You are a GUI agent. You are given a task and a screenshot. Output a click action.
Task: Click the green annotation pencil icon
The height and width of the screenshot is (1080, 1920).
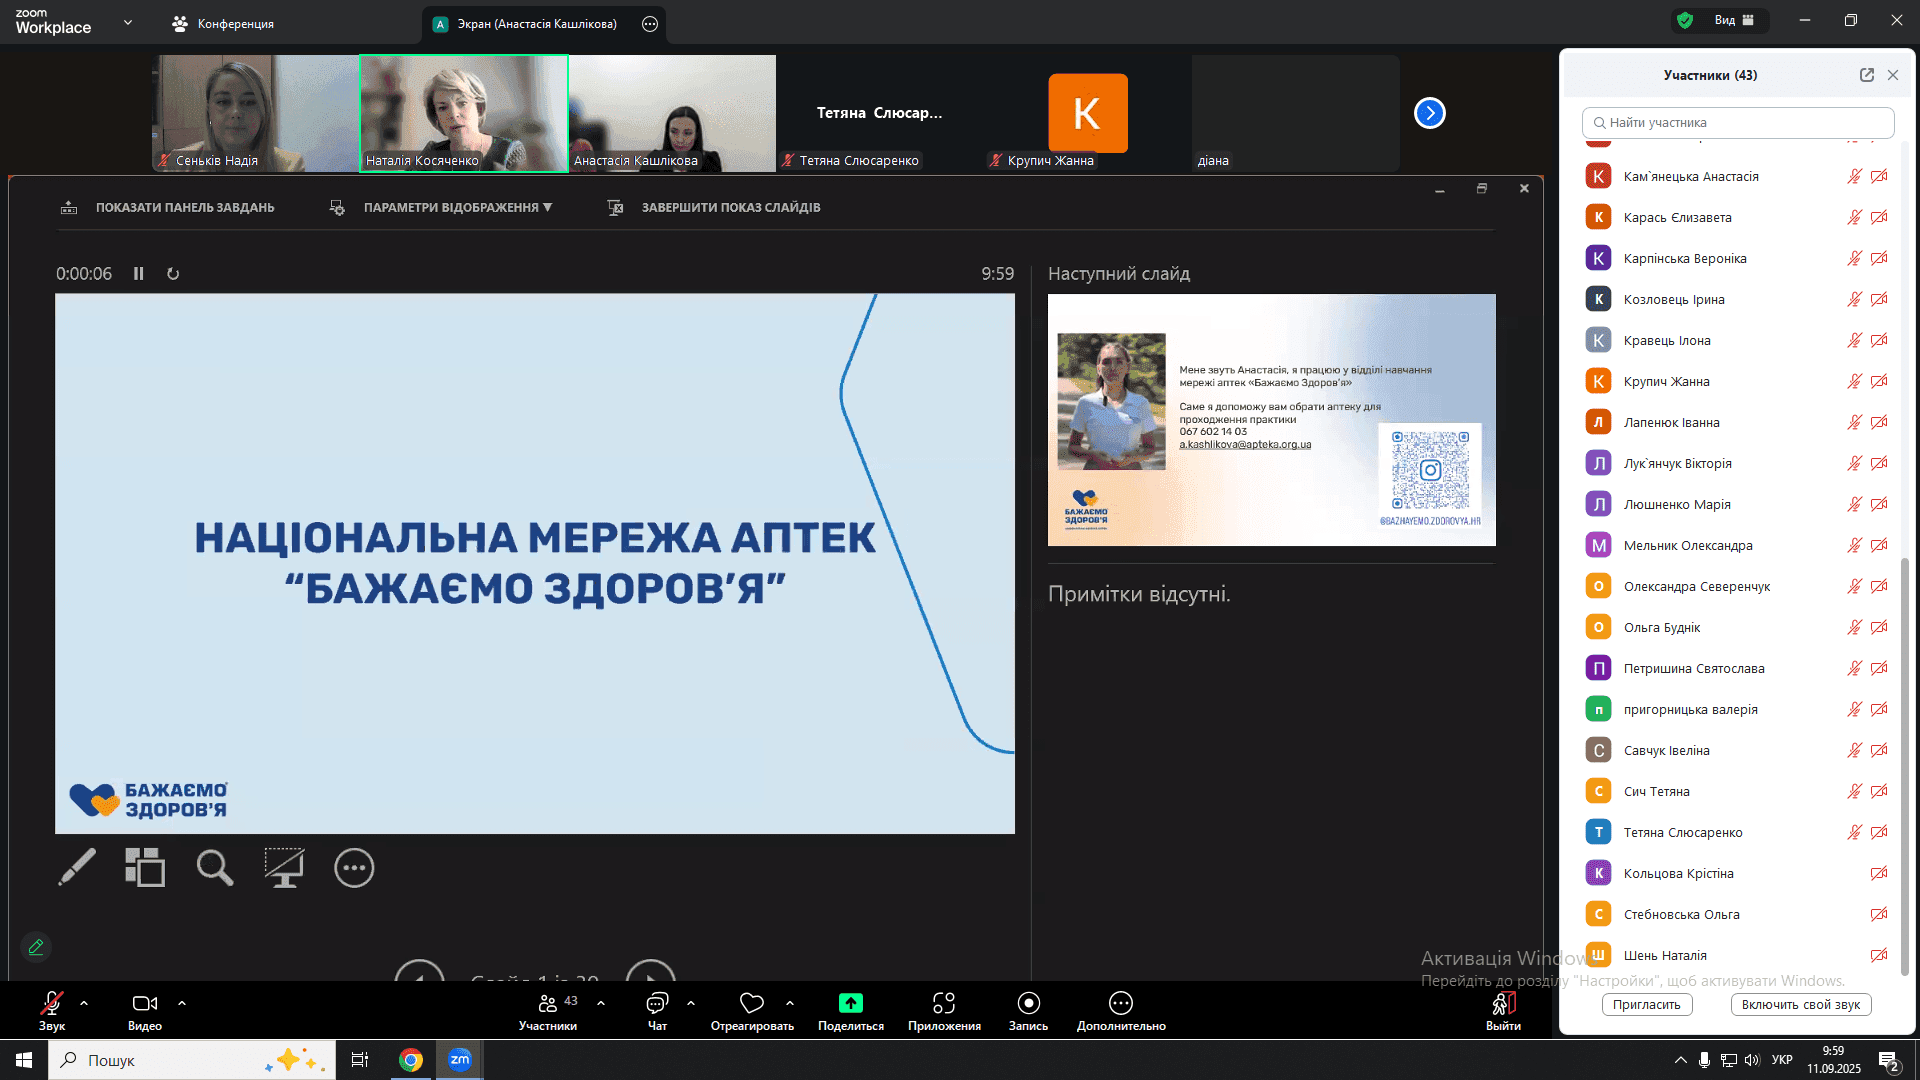click(36, 946)
